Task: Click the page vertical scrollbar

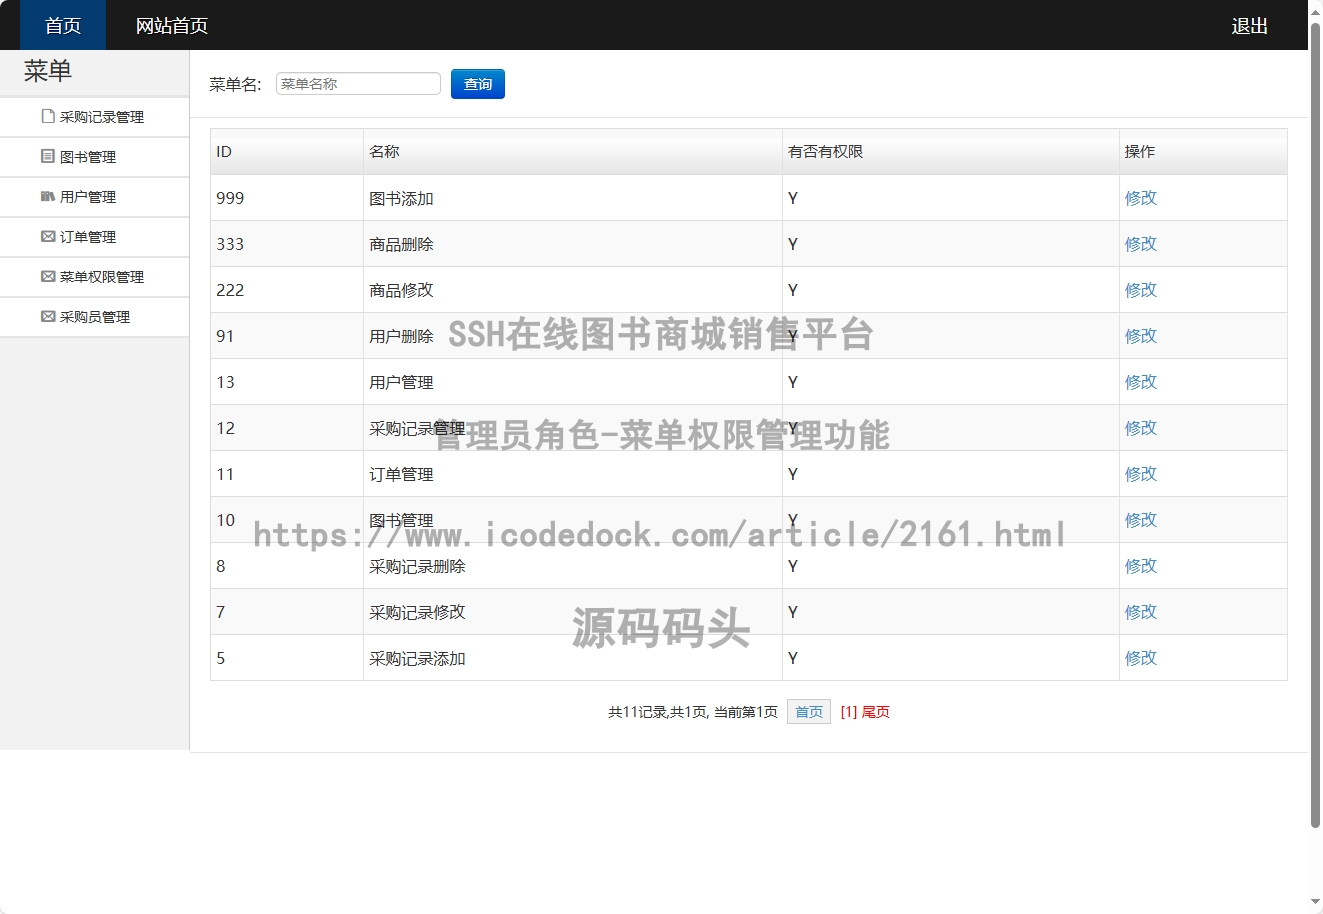Action: tap(1315, 425)
